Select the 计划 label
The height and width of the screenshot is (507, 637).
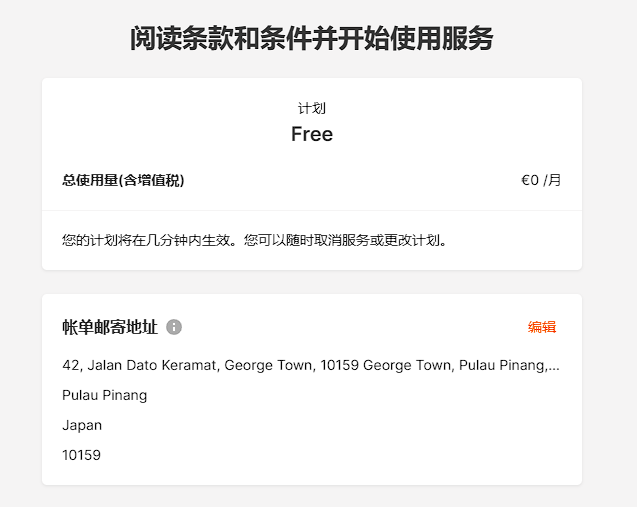[312, 108]
